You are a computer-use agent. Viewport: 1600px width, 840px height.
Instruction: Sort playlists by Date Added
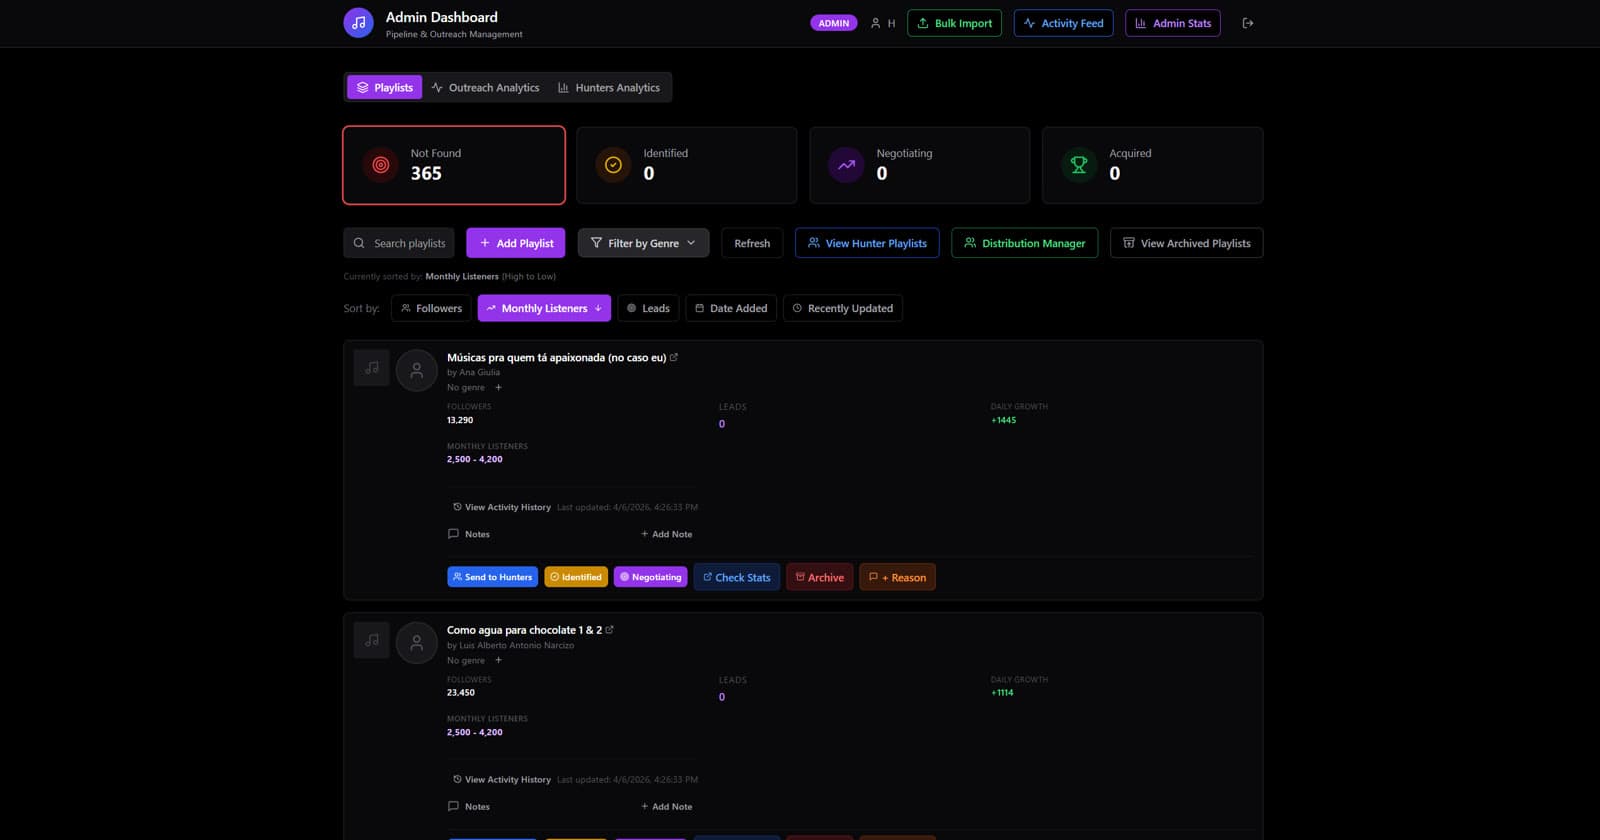731,308
